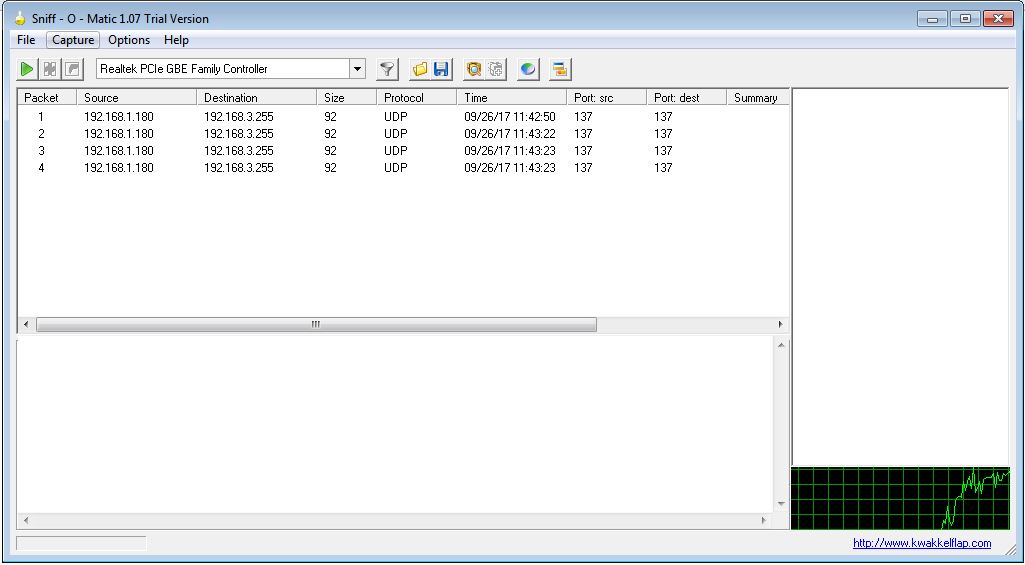Sort packets by Source column header

[101, 98]
